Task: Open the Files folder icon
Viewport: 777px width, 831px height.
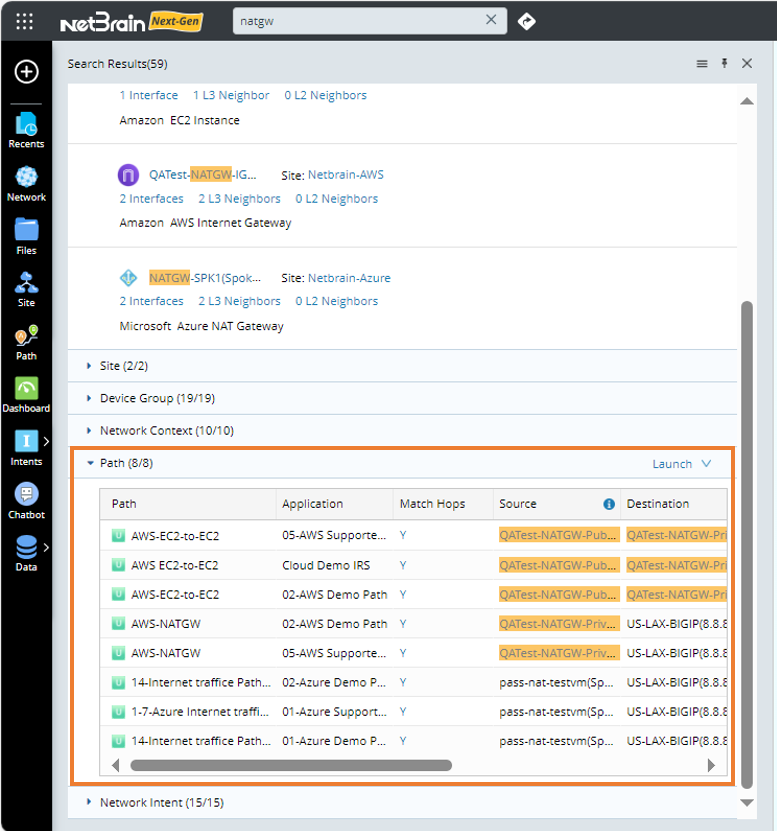Action: tap(26, 236)
